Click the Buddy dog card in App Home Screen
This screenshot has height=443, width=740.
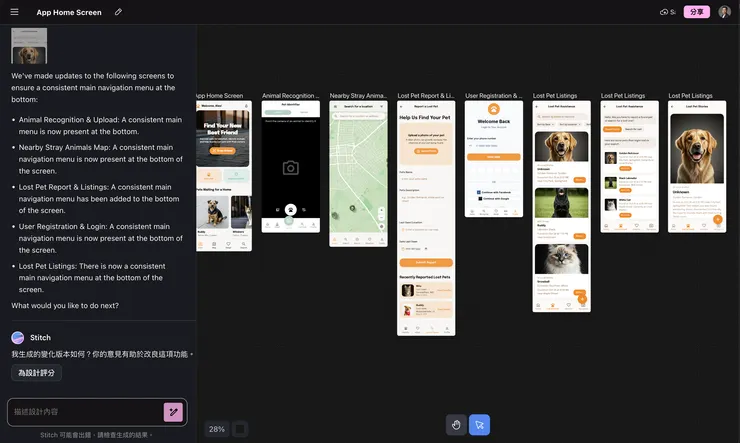(x=212, y=216)
